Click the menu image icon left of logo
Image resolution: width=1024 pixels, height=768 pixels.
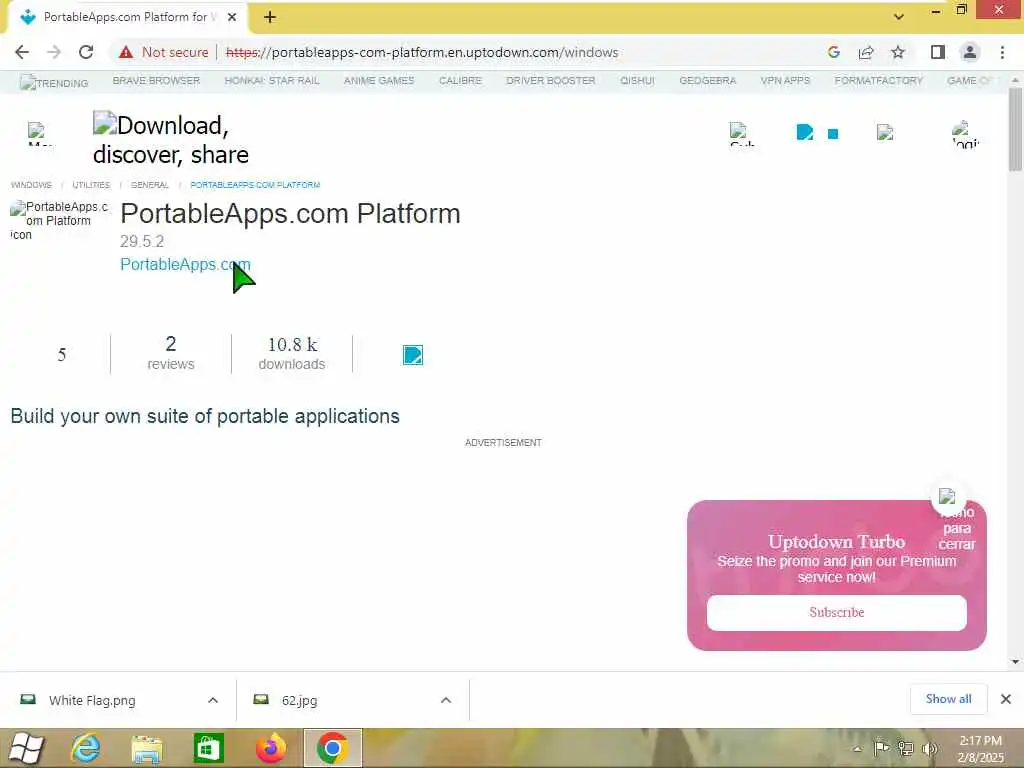(39, 134)
